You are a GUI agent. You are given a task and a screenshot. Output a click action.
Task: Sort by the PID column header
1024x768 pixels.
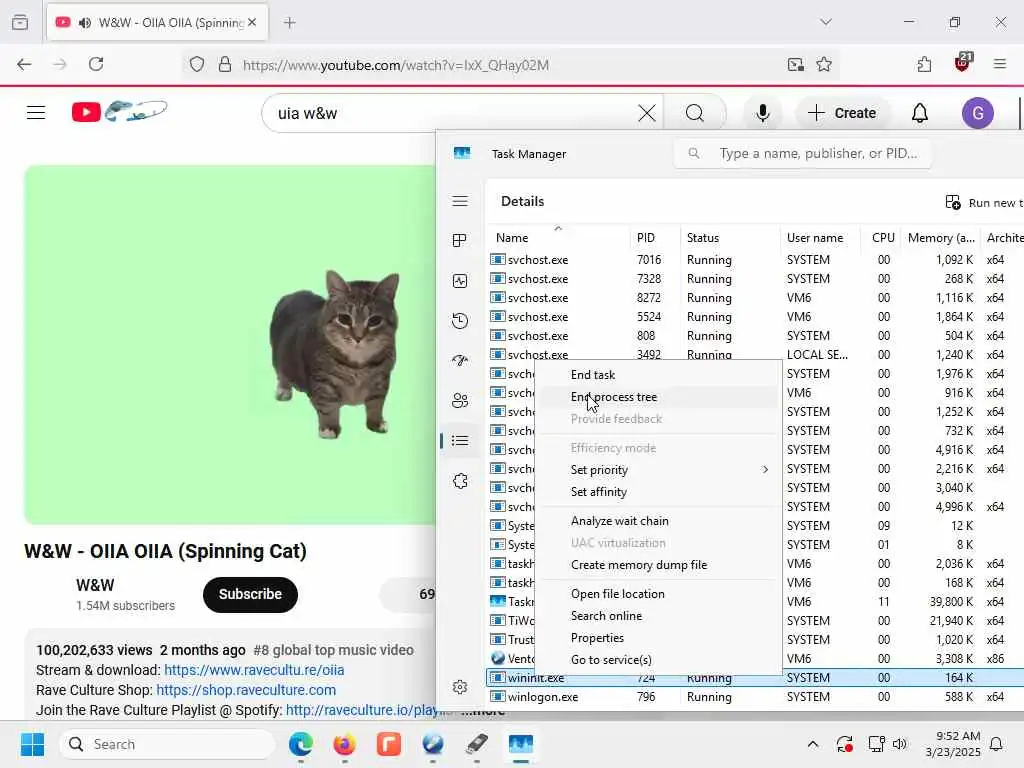[655, 238]
